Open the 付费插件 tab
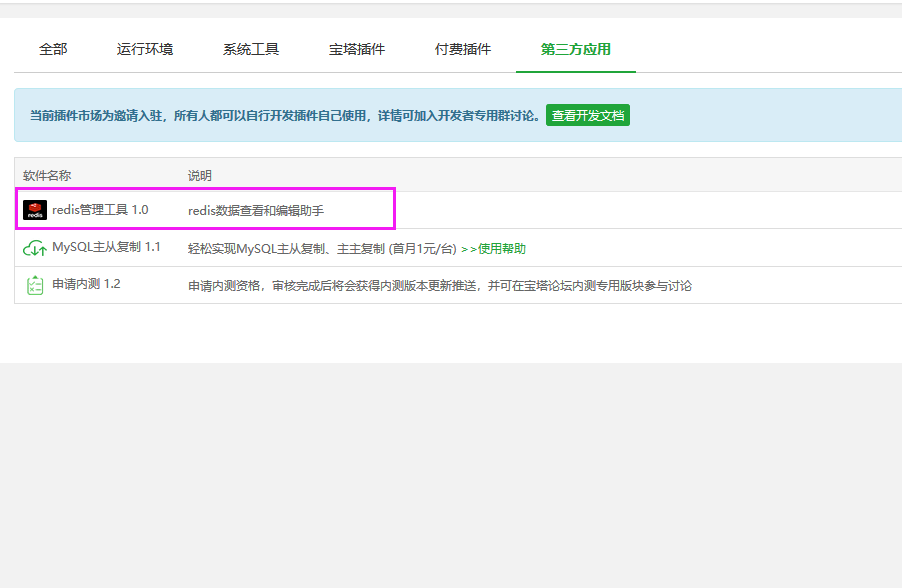 tap(463, 49)
